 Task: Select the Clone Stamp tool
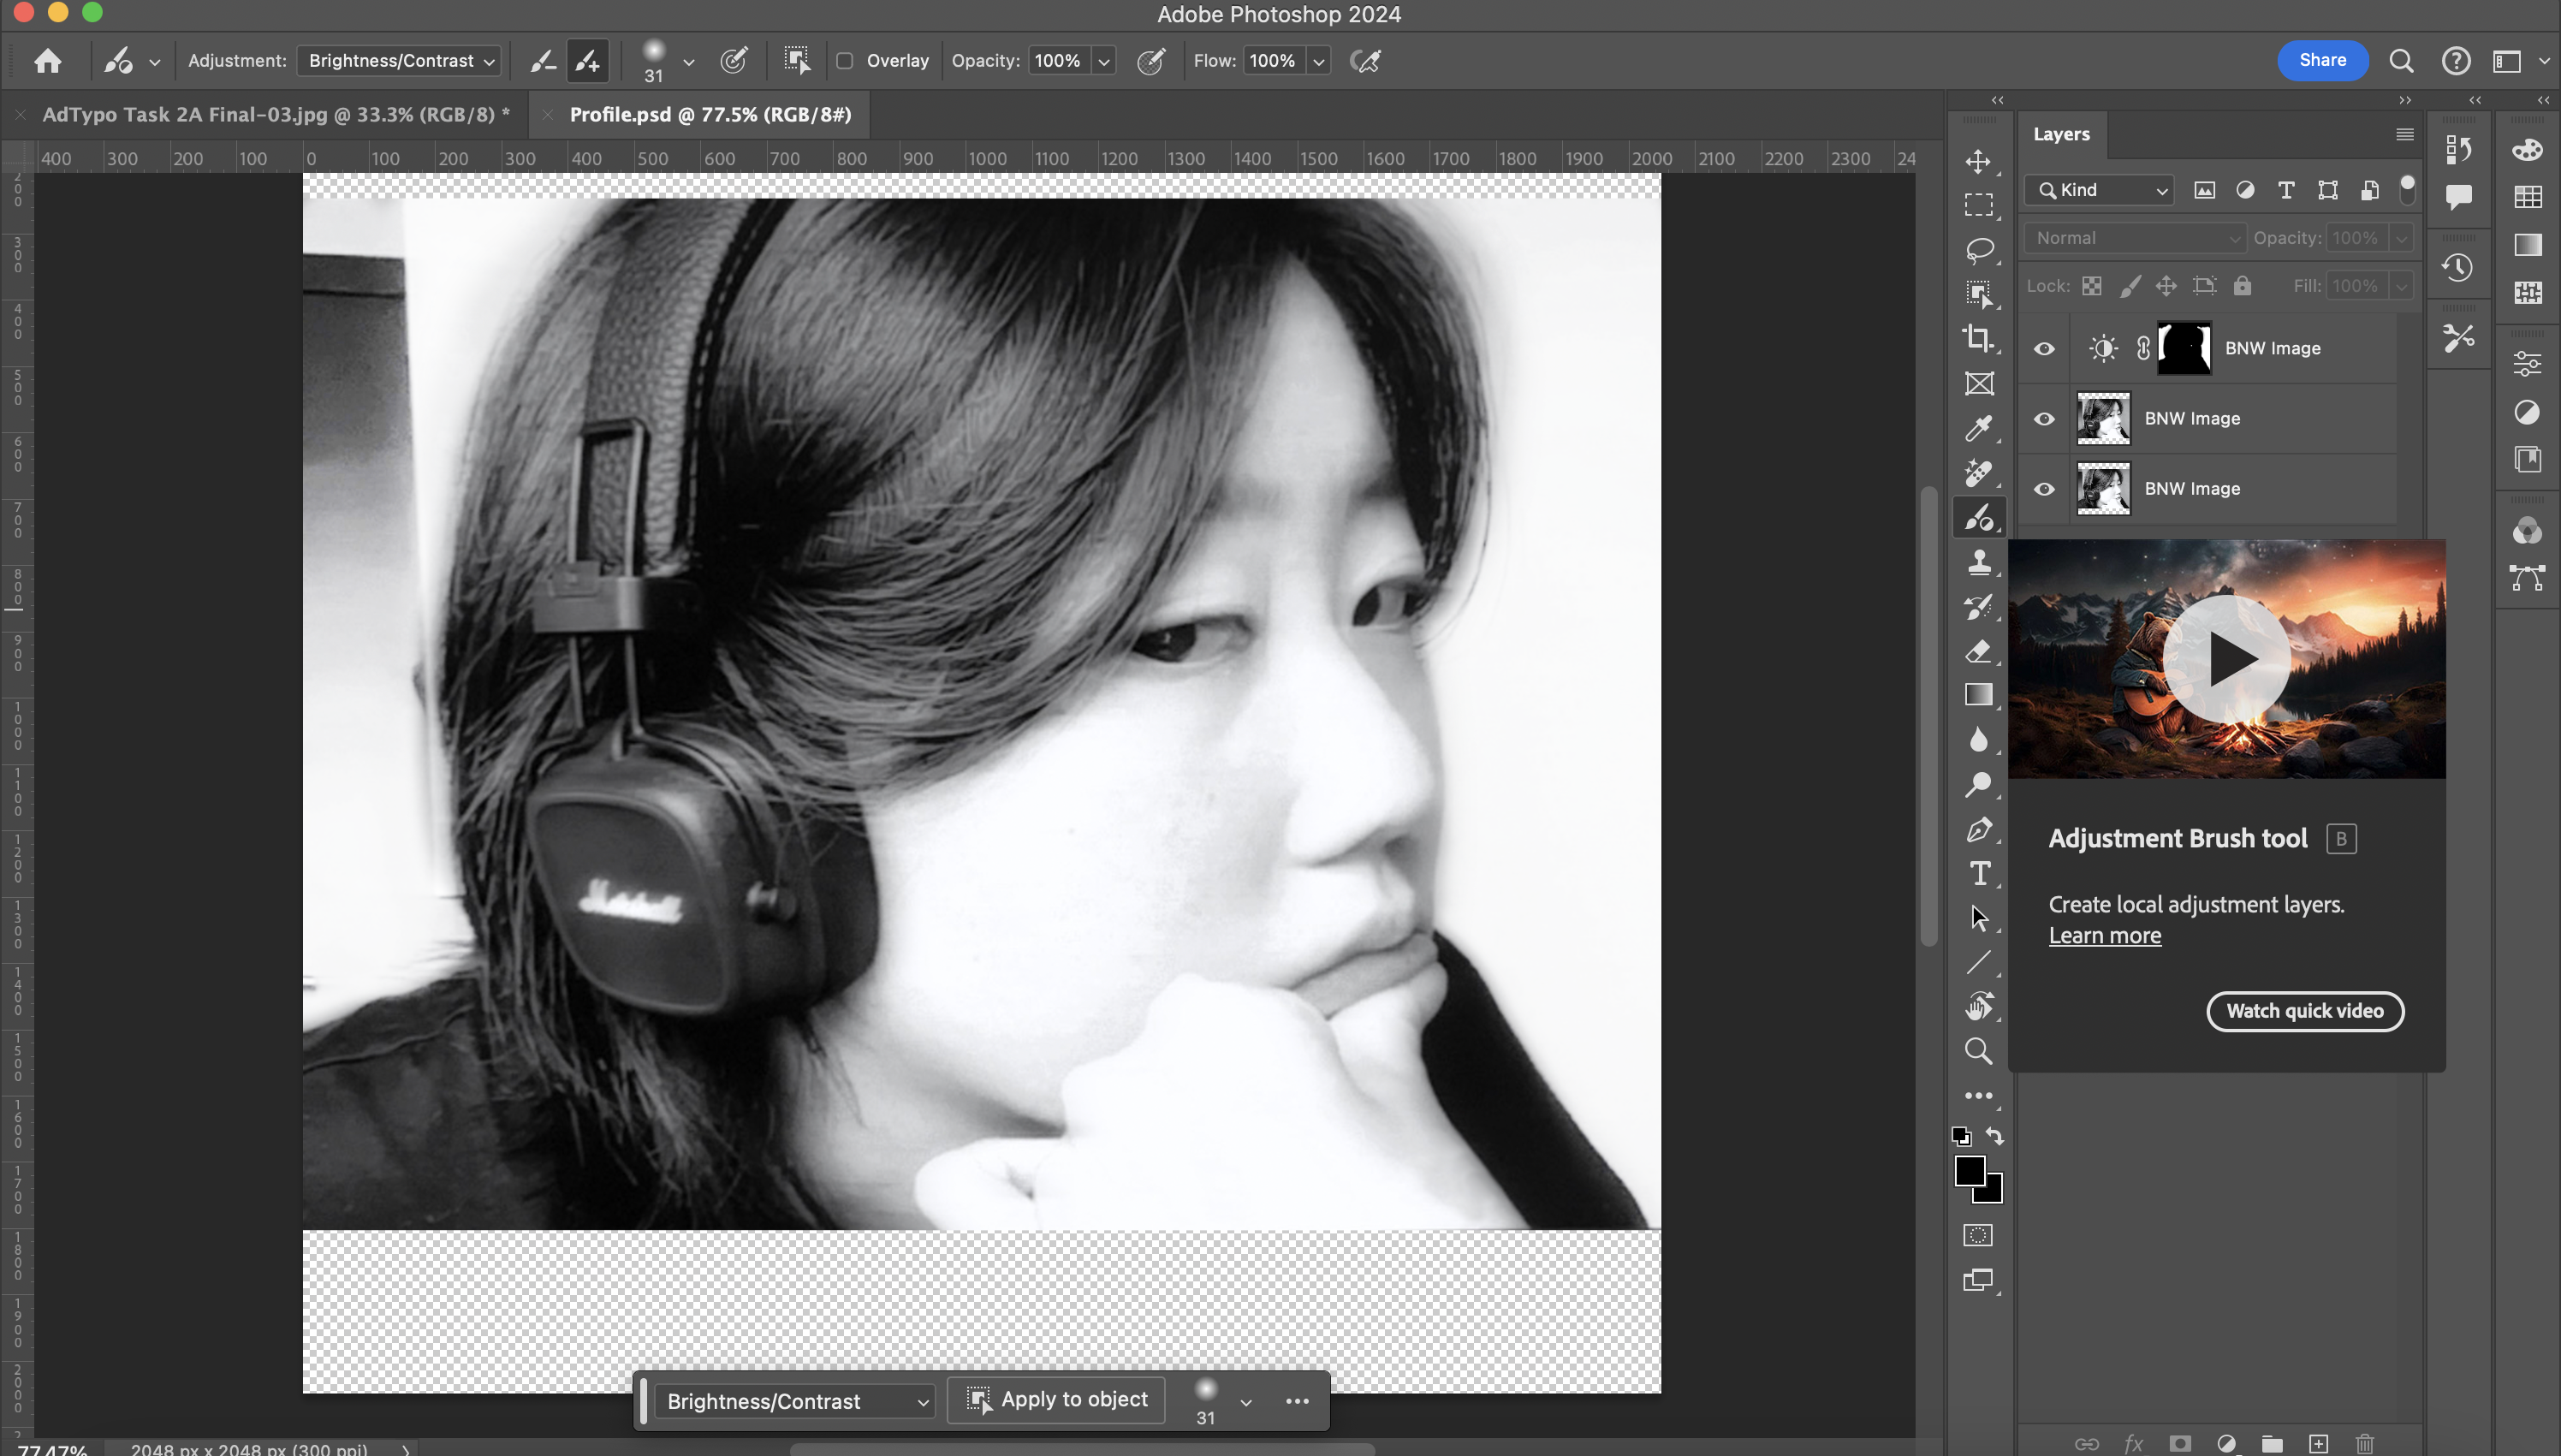(1977, 563)
